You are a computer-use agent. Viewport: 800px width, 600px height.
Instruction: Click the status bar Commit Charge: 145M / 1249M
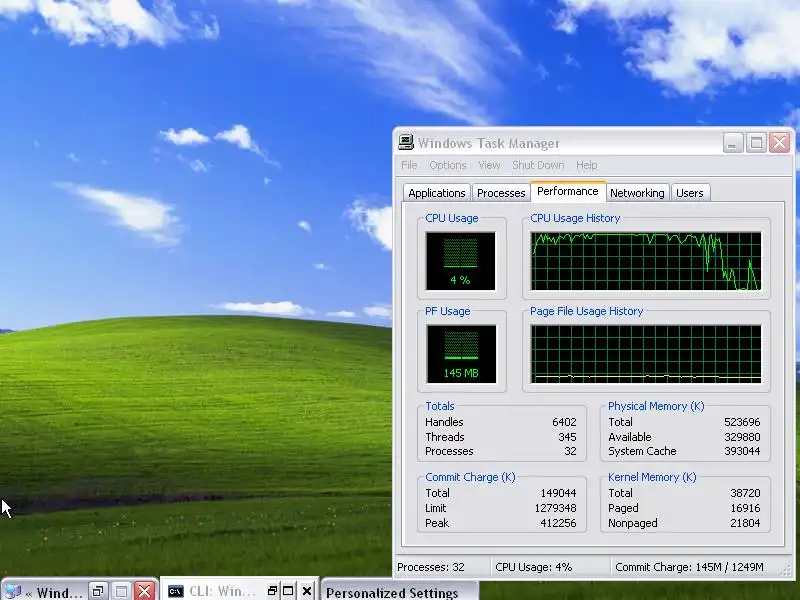click(x=689, y=567)
